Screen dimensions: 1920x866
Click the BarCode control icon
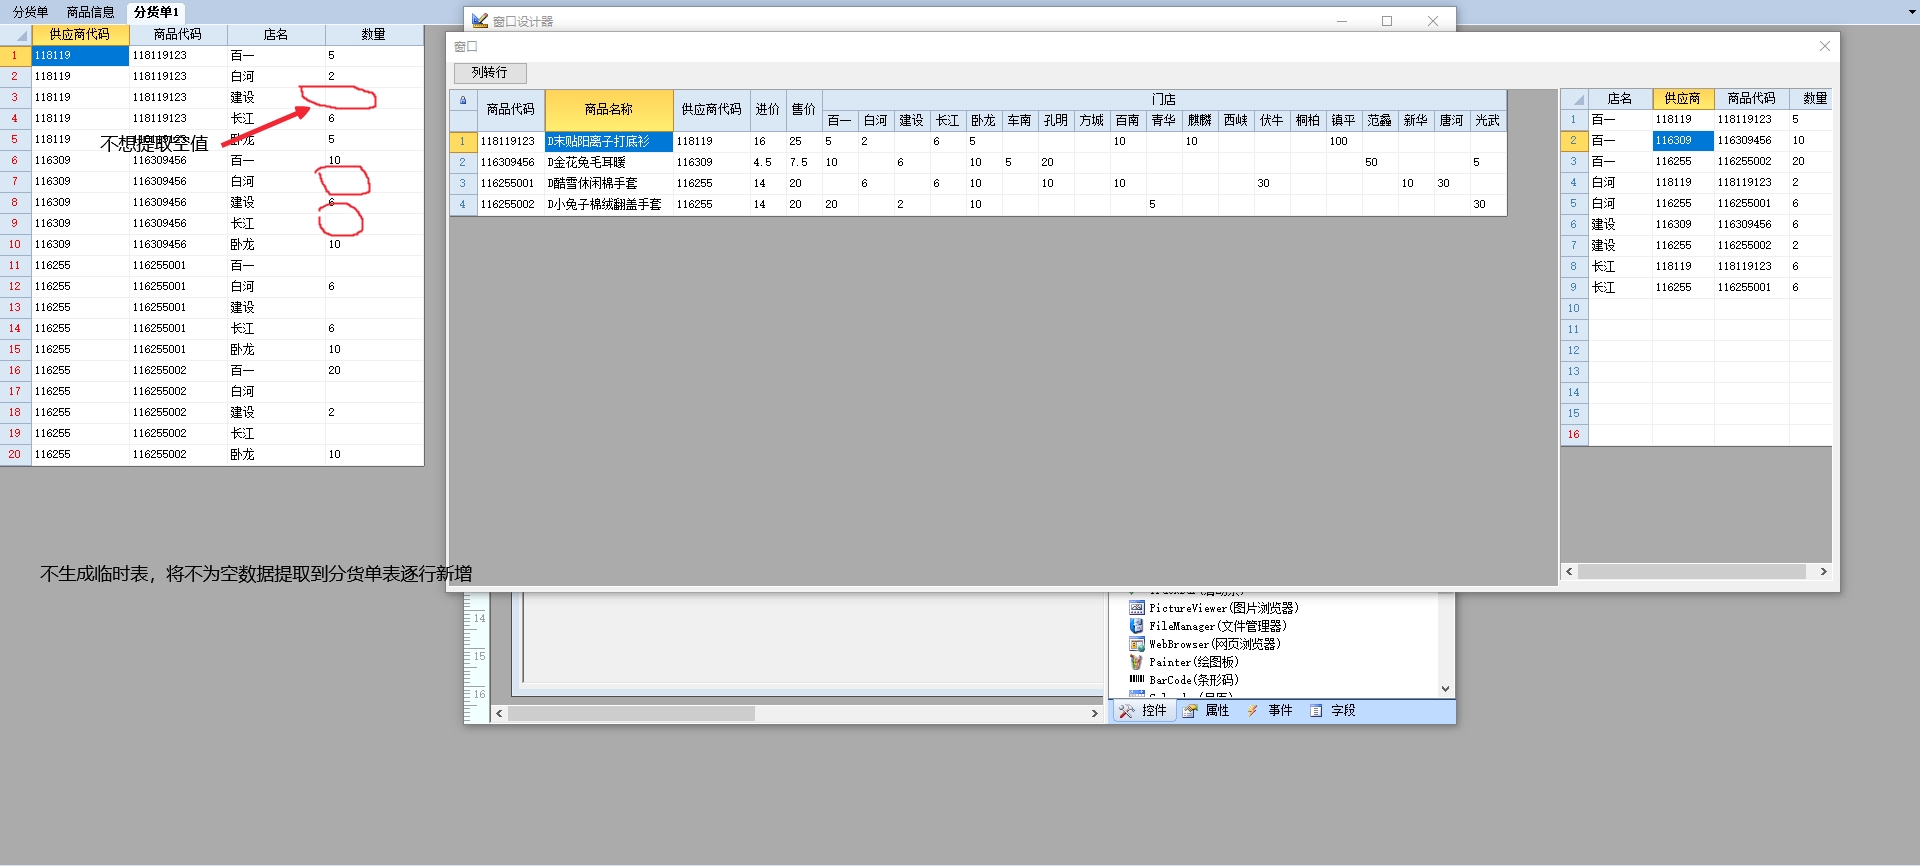pos(1136,680)
